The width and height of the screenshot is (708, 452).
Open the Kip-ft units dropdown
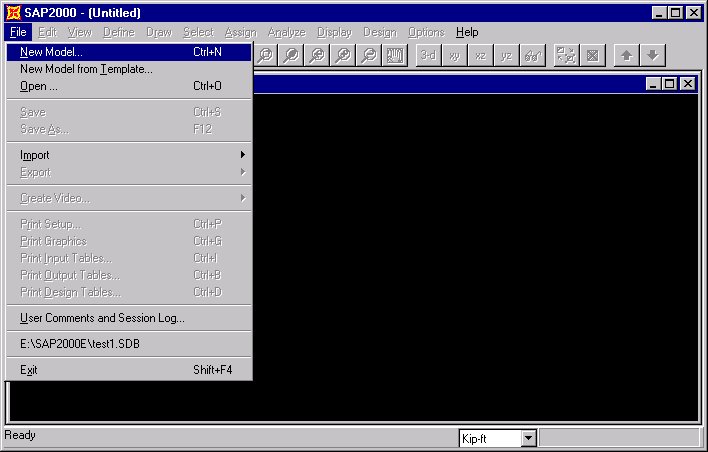click(x=528, y=438)
